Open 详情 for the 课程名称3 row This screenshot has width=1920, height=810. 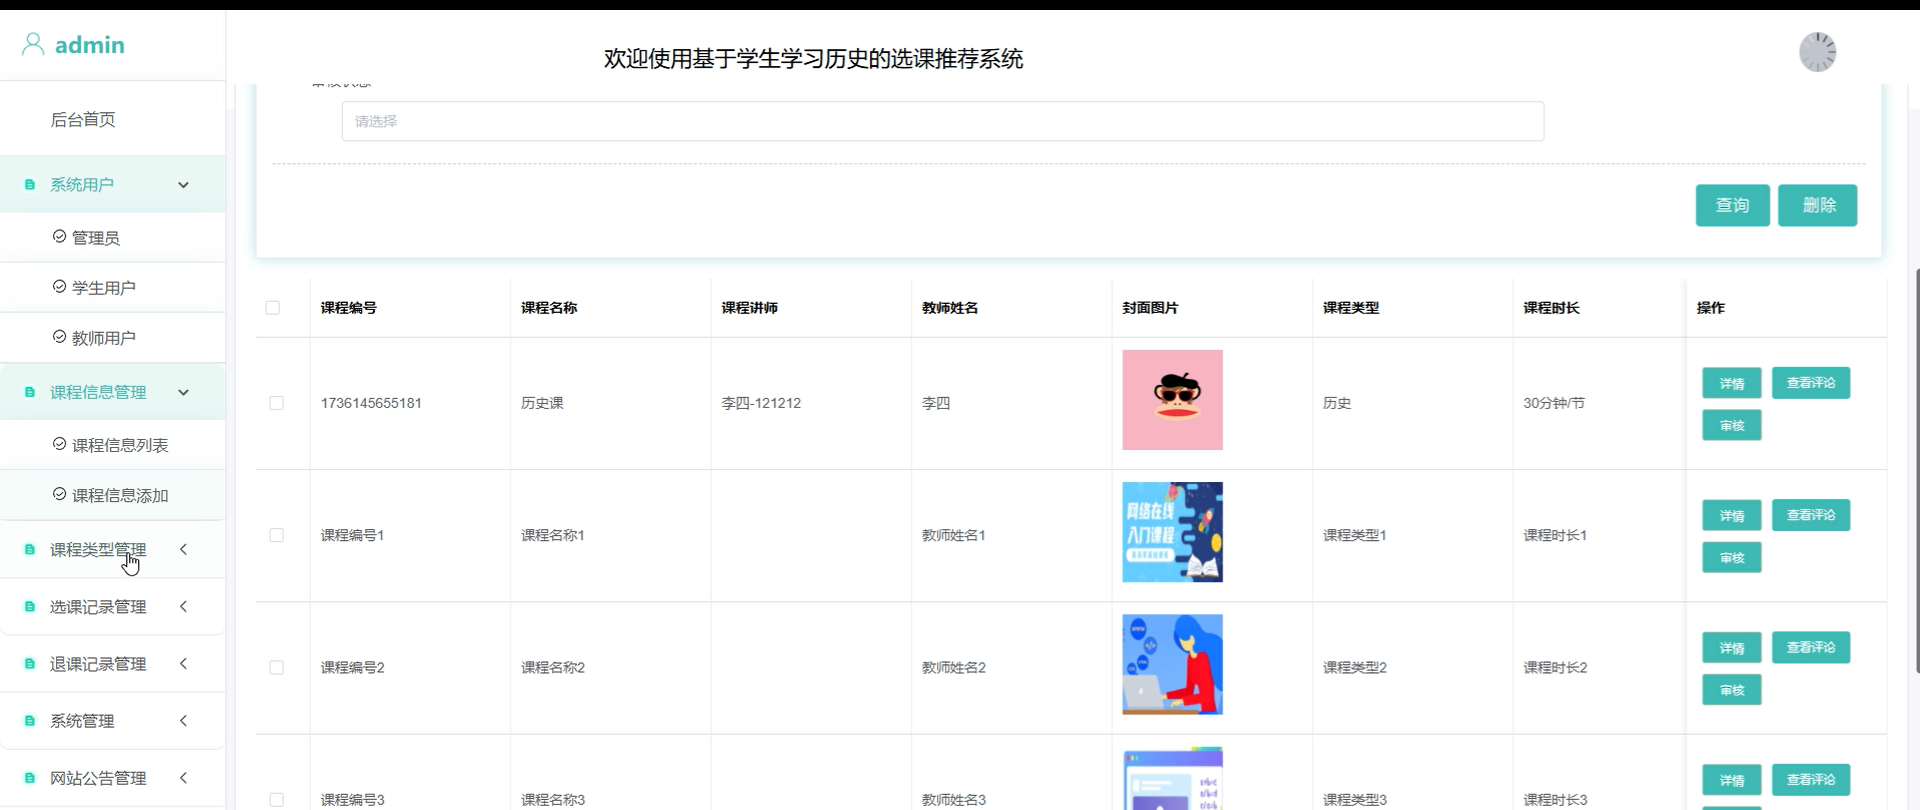tap(1732, 780)
